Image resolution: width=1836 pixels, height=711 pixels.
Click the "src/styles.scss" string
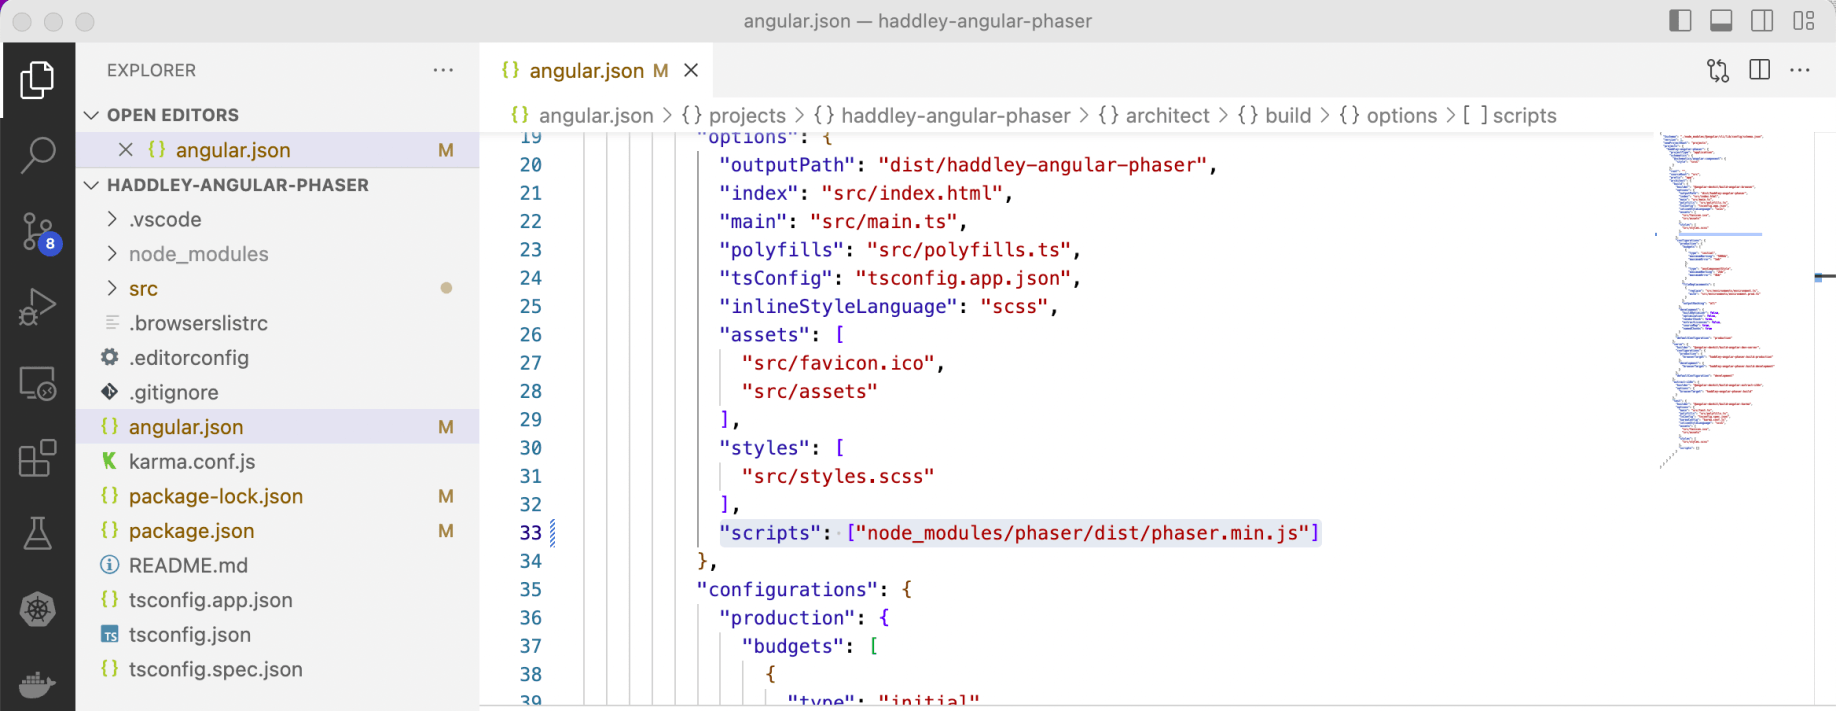pos(838,477)
